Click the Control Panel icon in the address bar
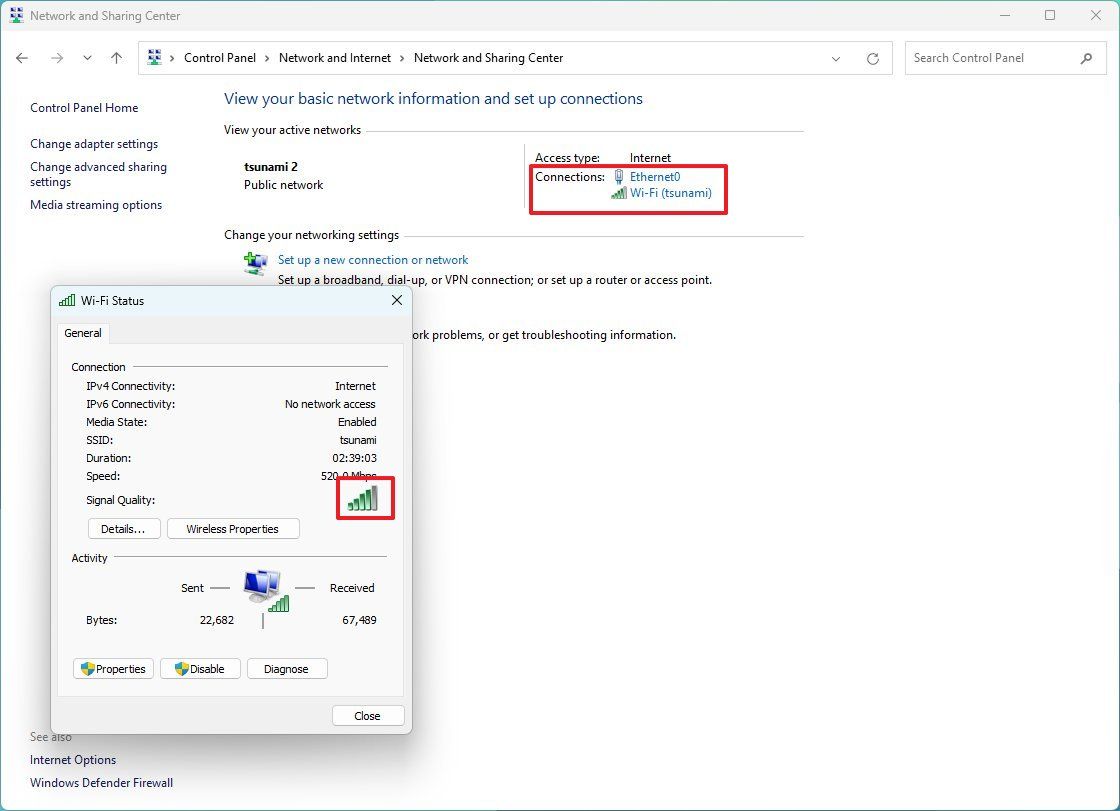 [x=156, y=57]
